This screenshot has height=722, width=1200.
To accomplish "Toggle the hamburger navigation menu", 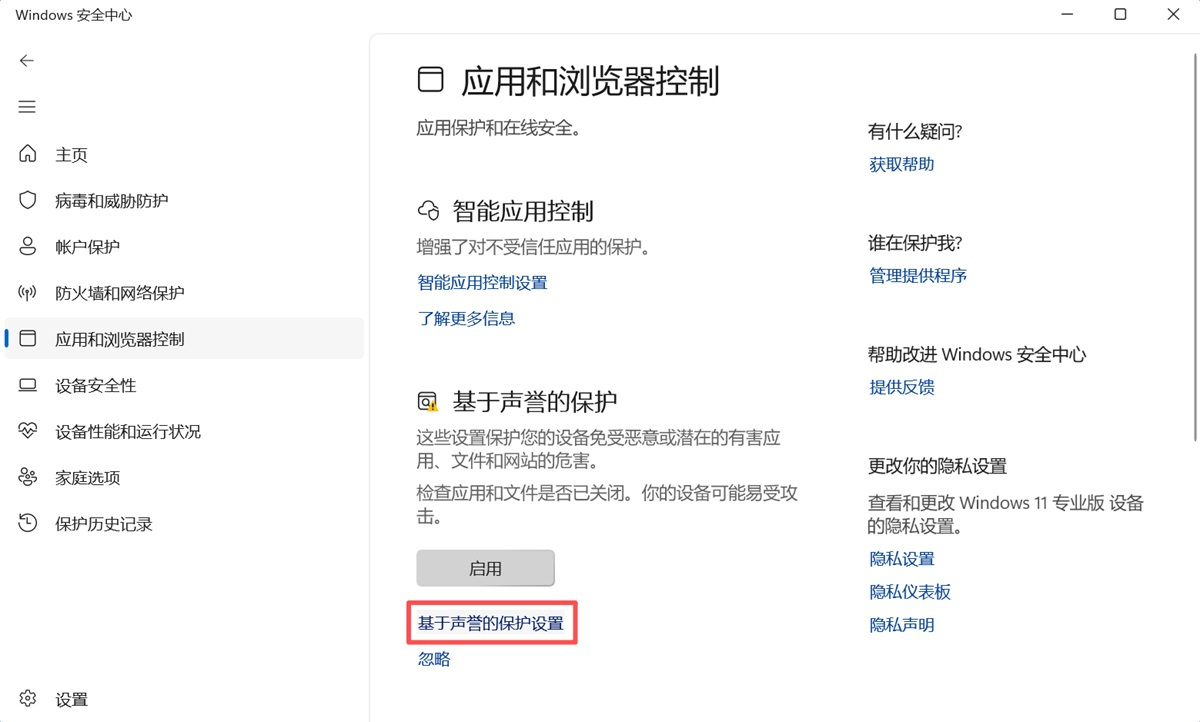I will coord(27,107).
